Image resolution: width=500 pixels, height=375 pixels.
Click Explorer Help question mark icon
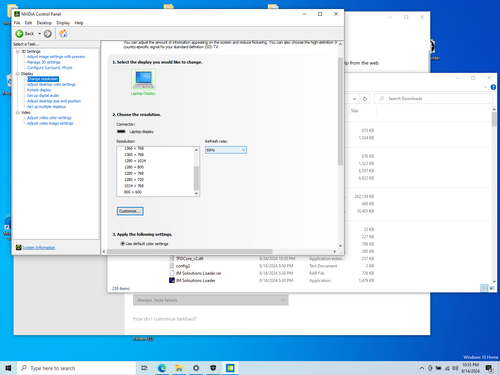click(493, 87)
